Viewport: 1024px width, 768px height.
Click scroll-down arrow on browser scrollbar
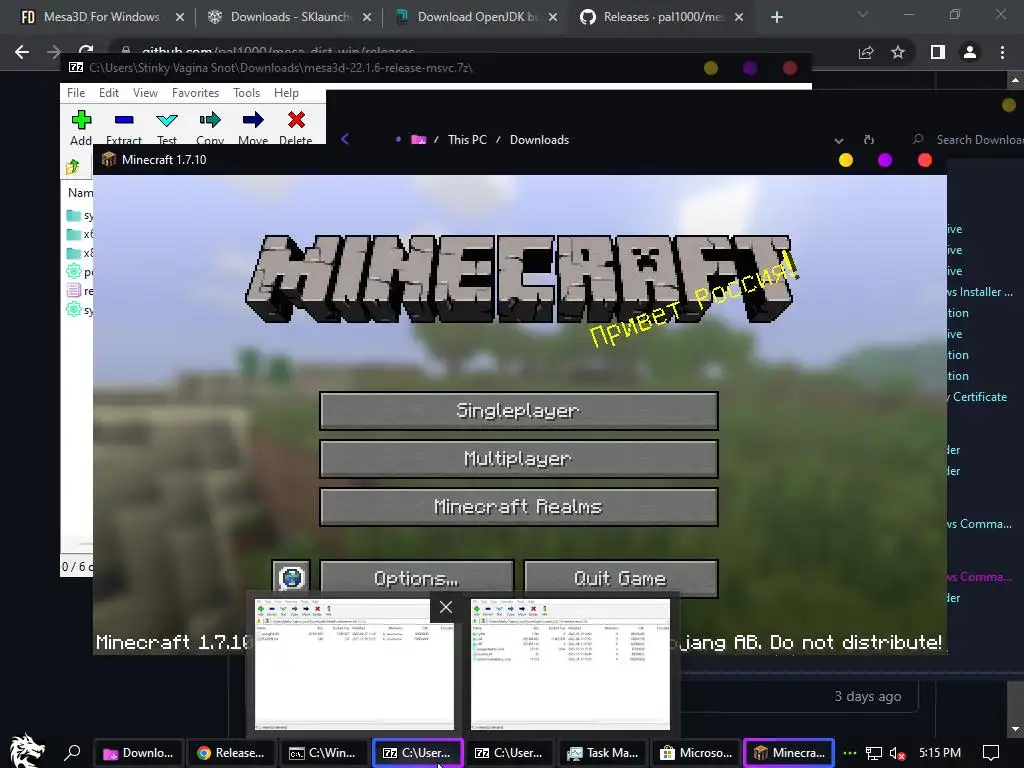click(1015, 728)
